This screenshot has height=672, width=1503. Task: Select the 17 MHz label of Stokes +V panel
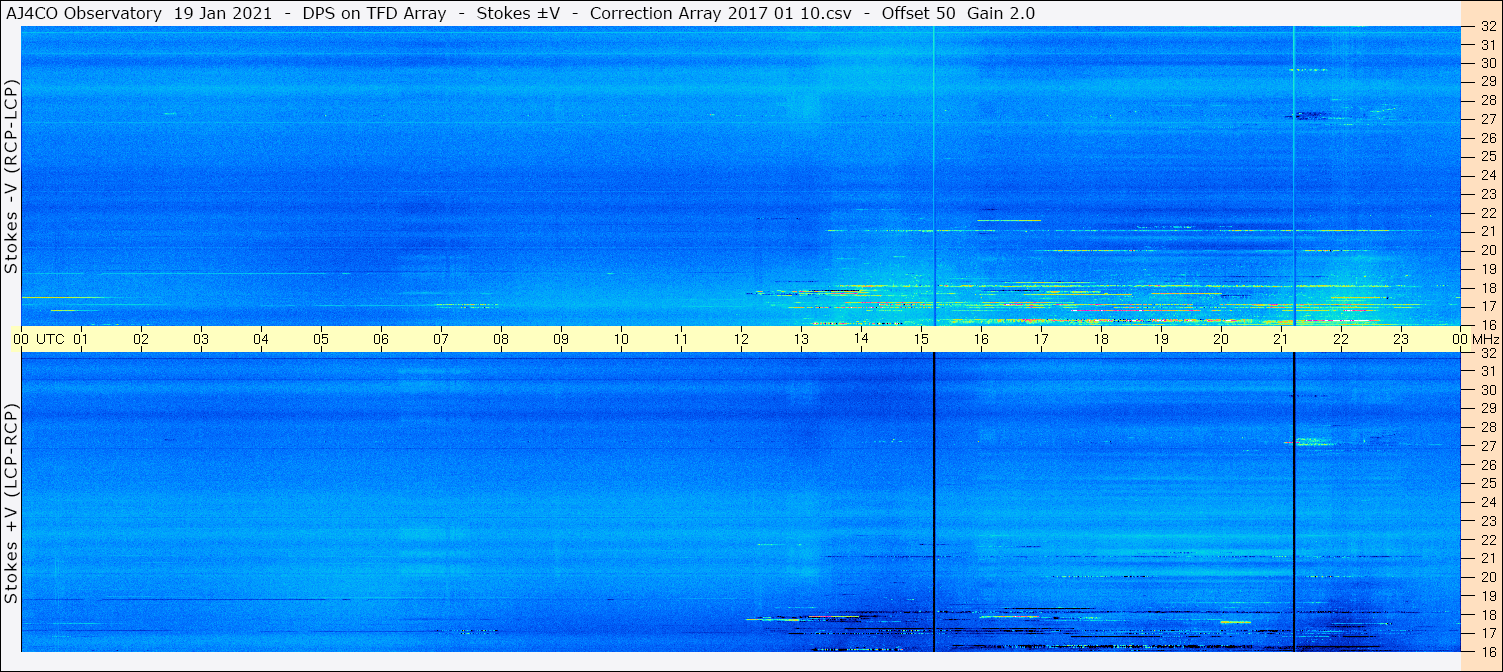pyautogui.click(x=1488, y=633)
